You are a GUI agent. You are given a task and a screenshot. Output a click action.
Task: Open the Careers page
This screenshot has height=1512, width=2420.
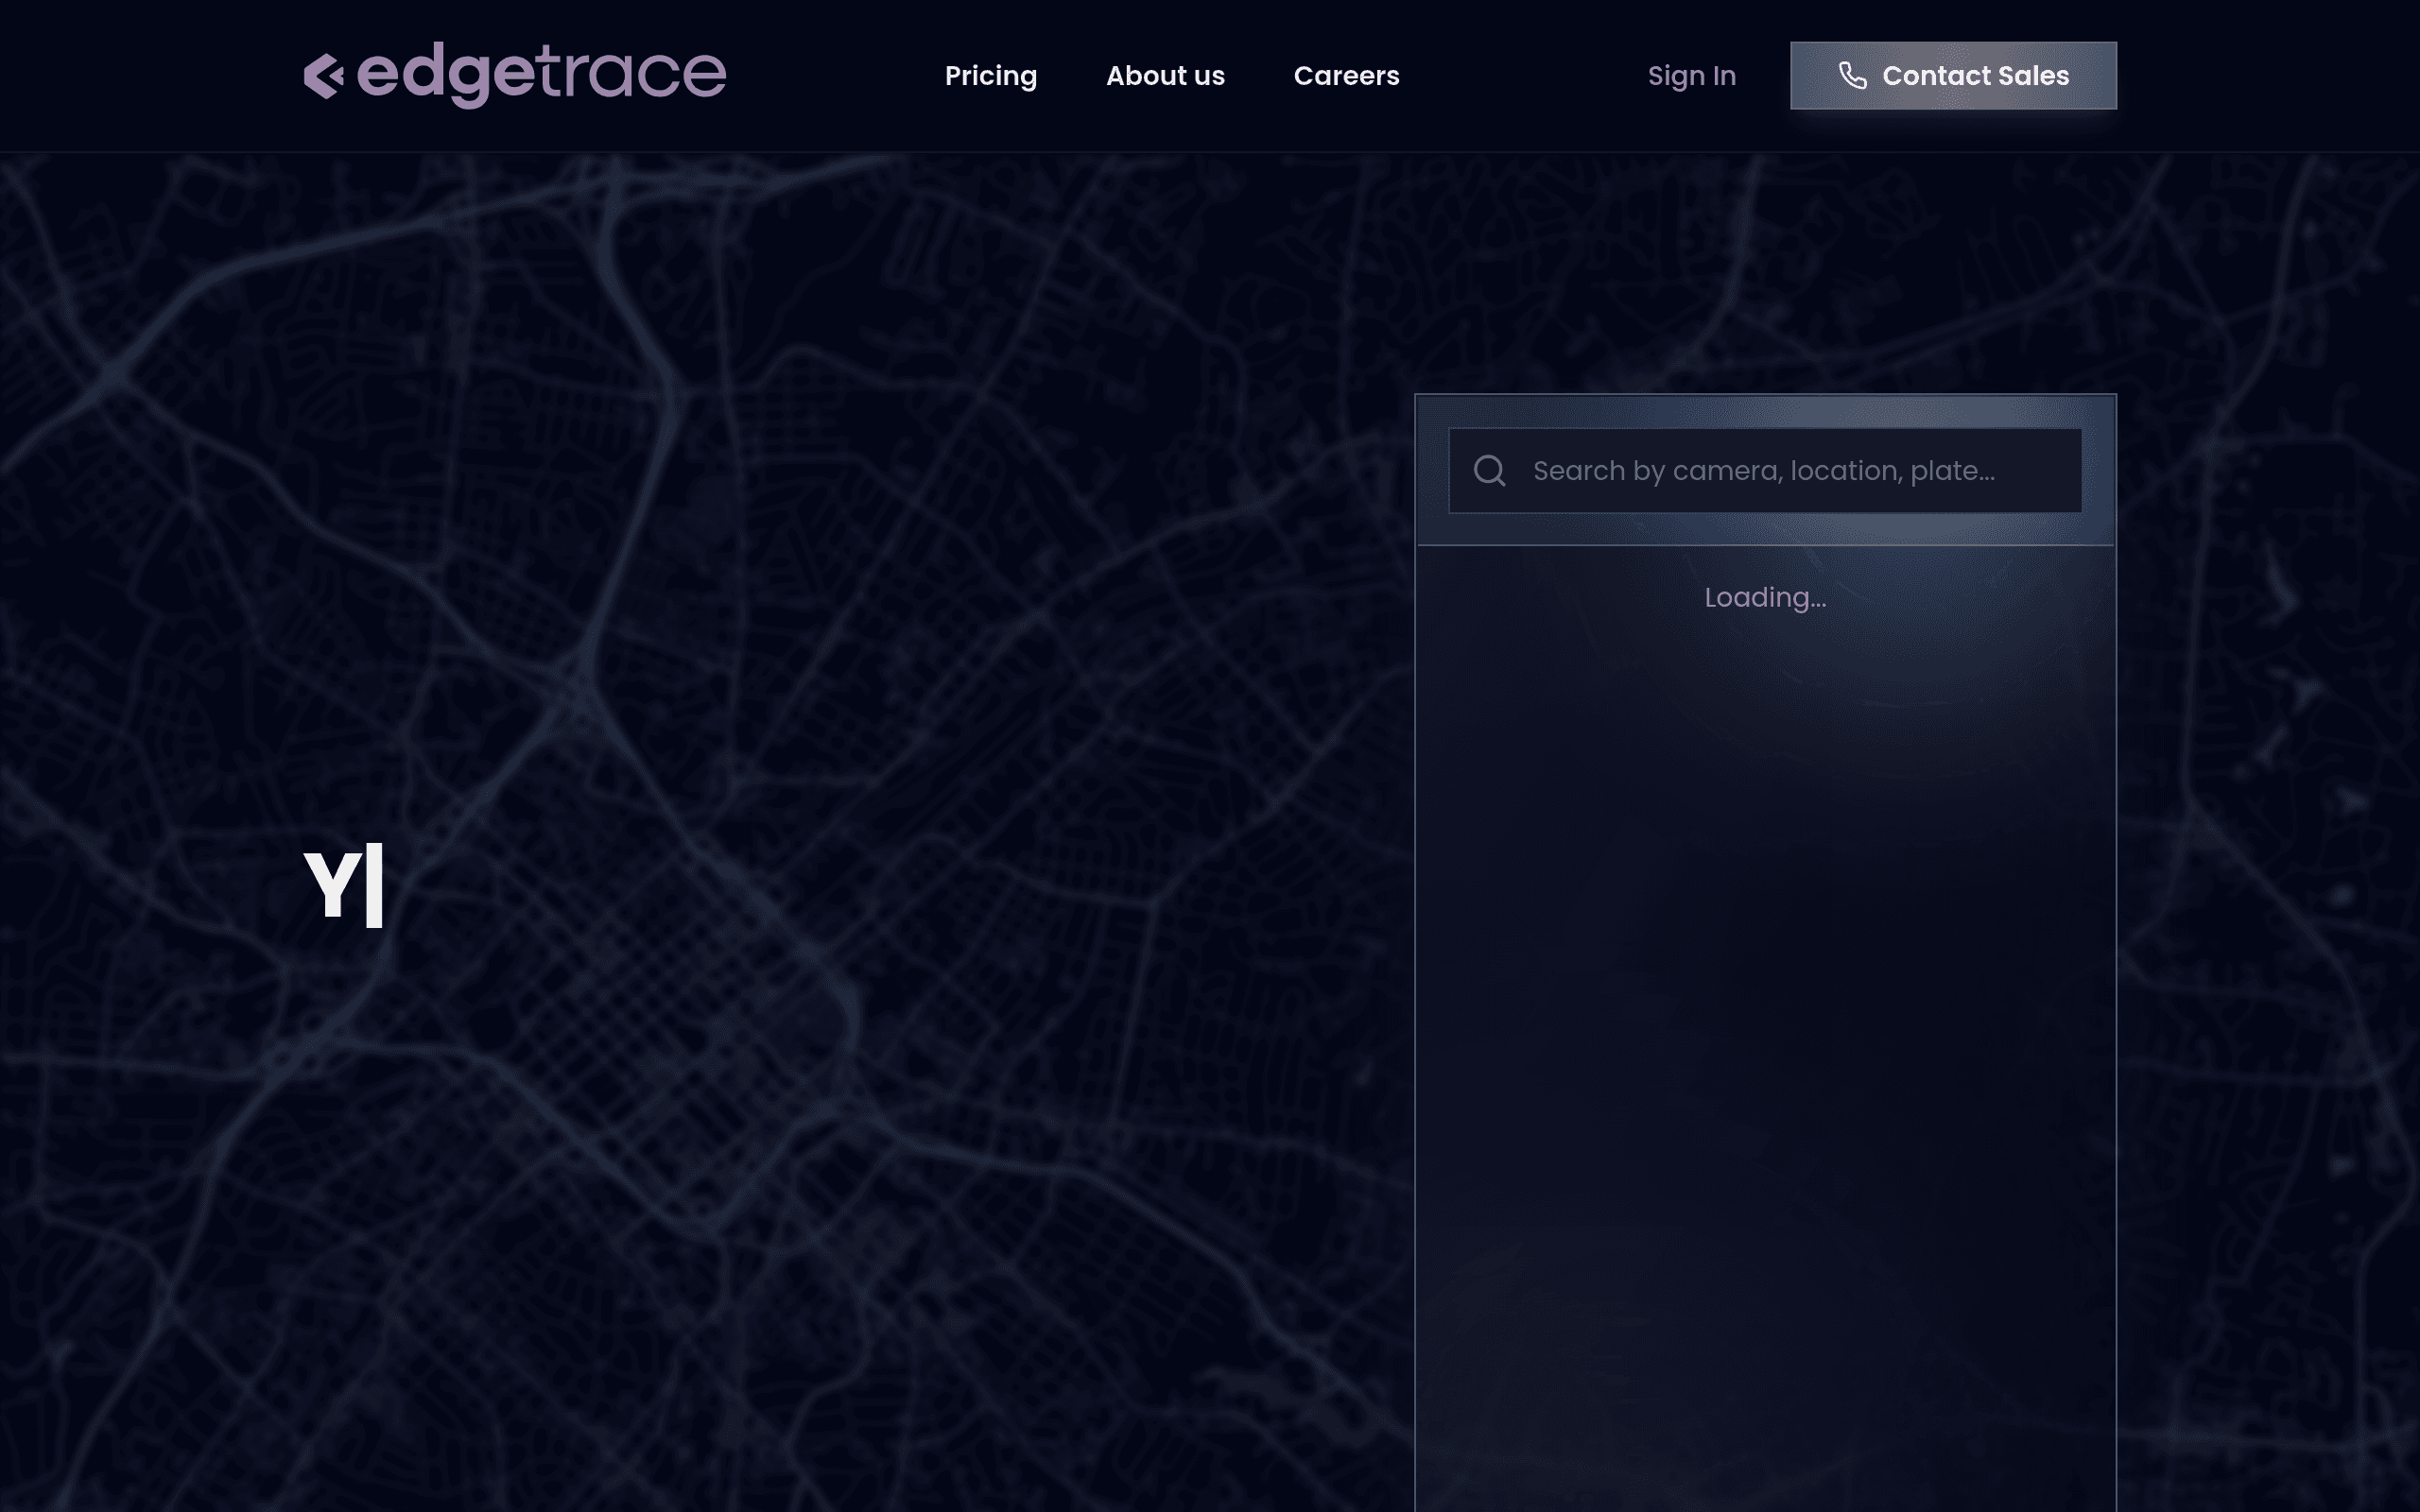click(x=1346, y=76)
